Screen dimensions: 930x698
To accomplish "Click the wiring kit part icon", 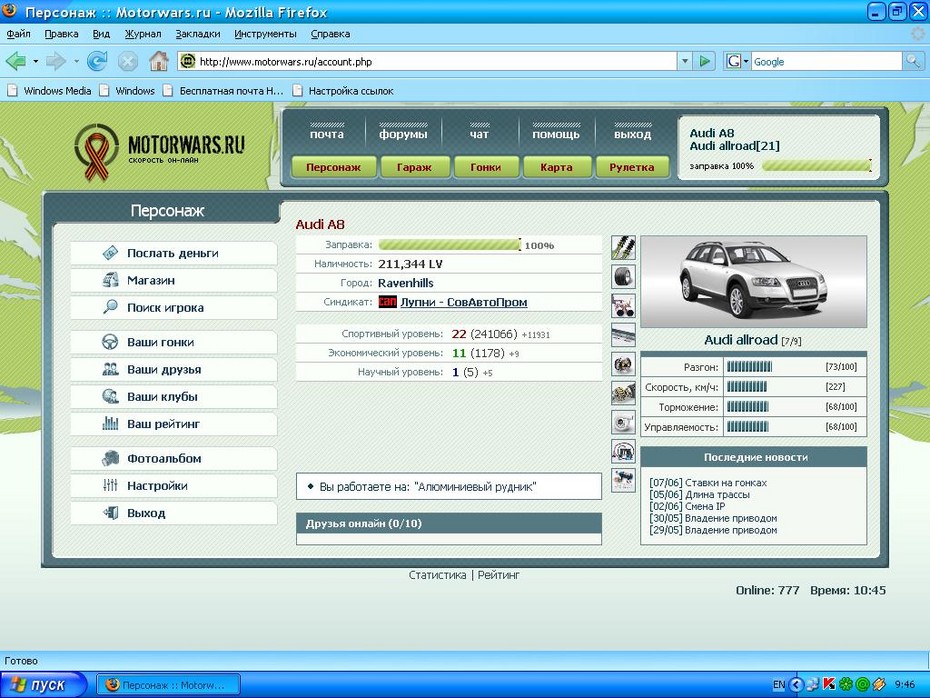I will [623, 451].
